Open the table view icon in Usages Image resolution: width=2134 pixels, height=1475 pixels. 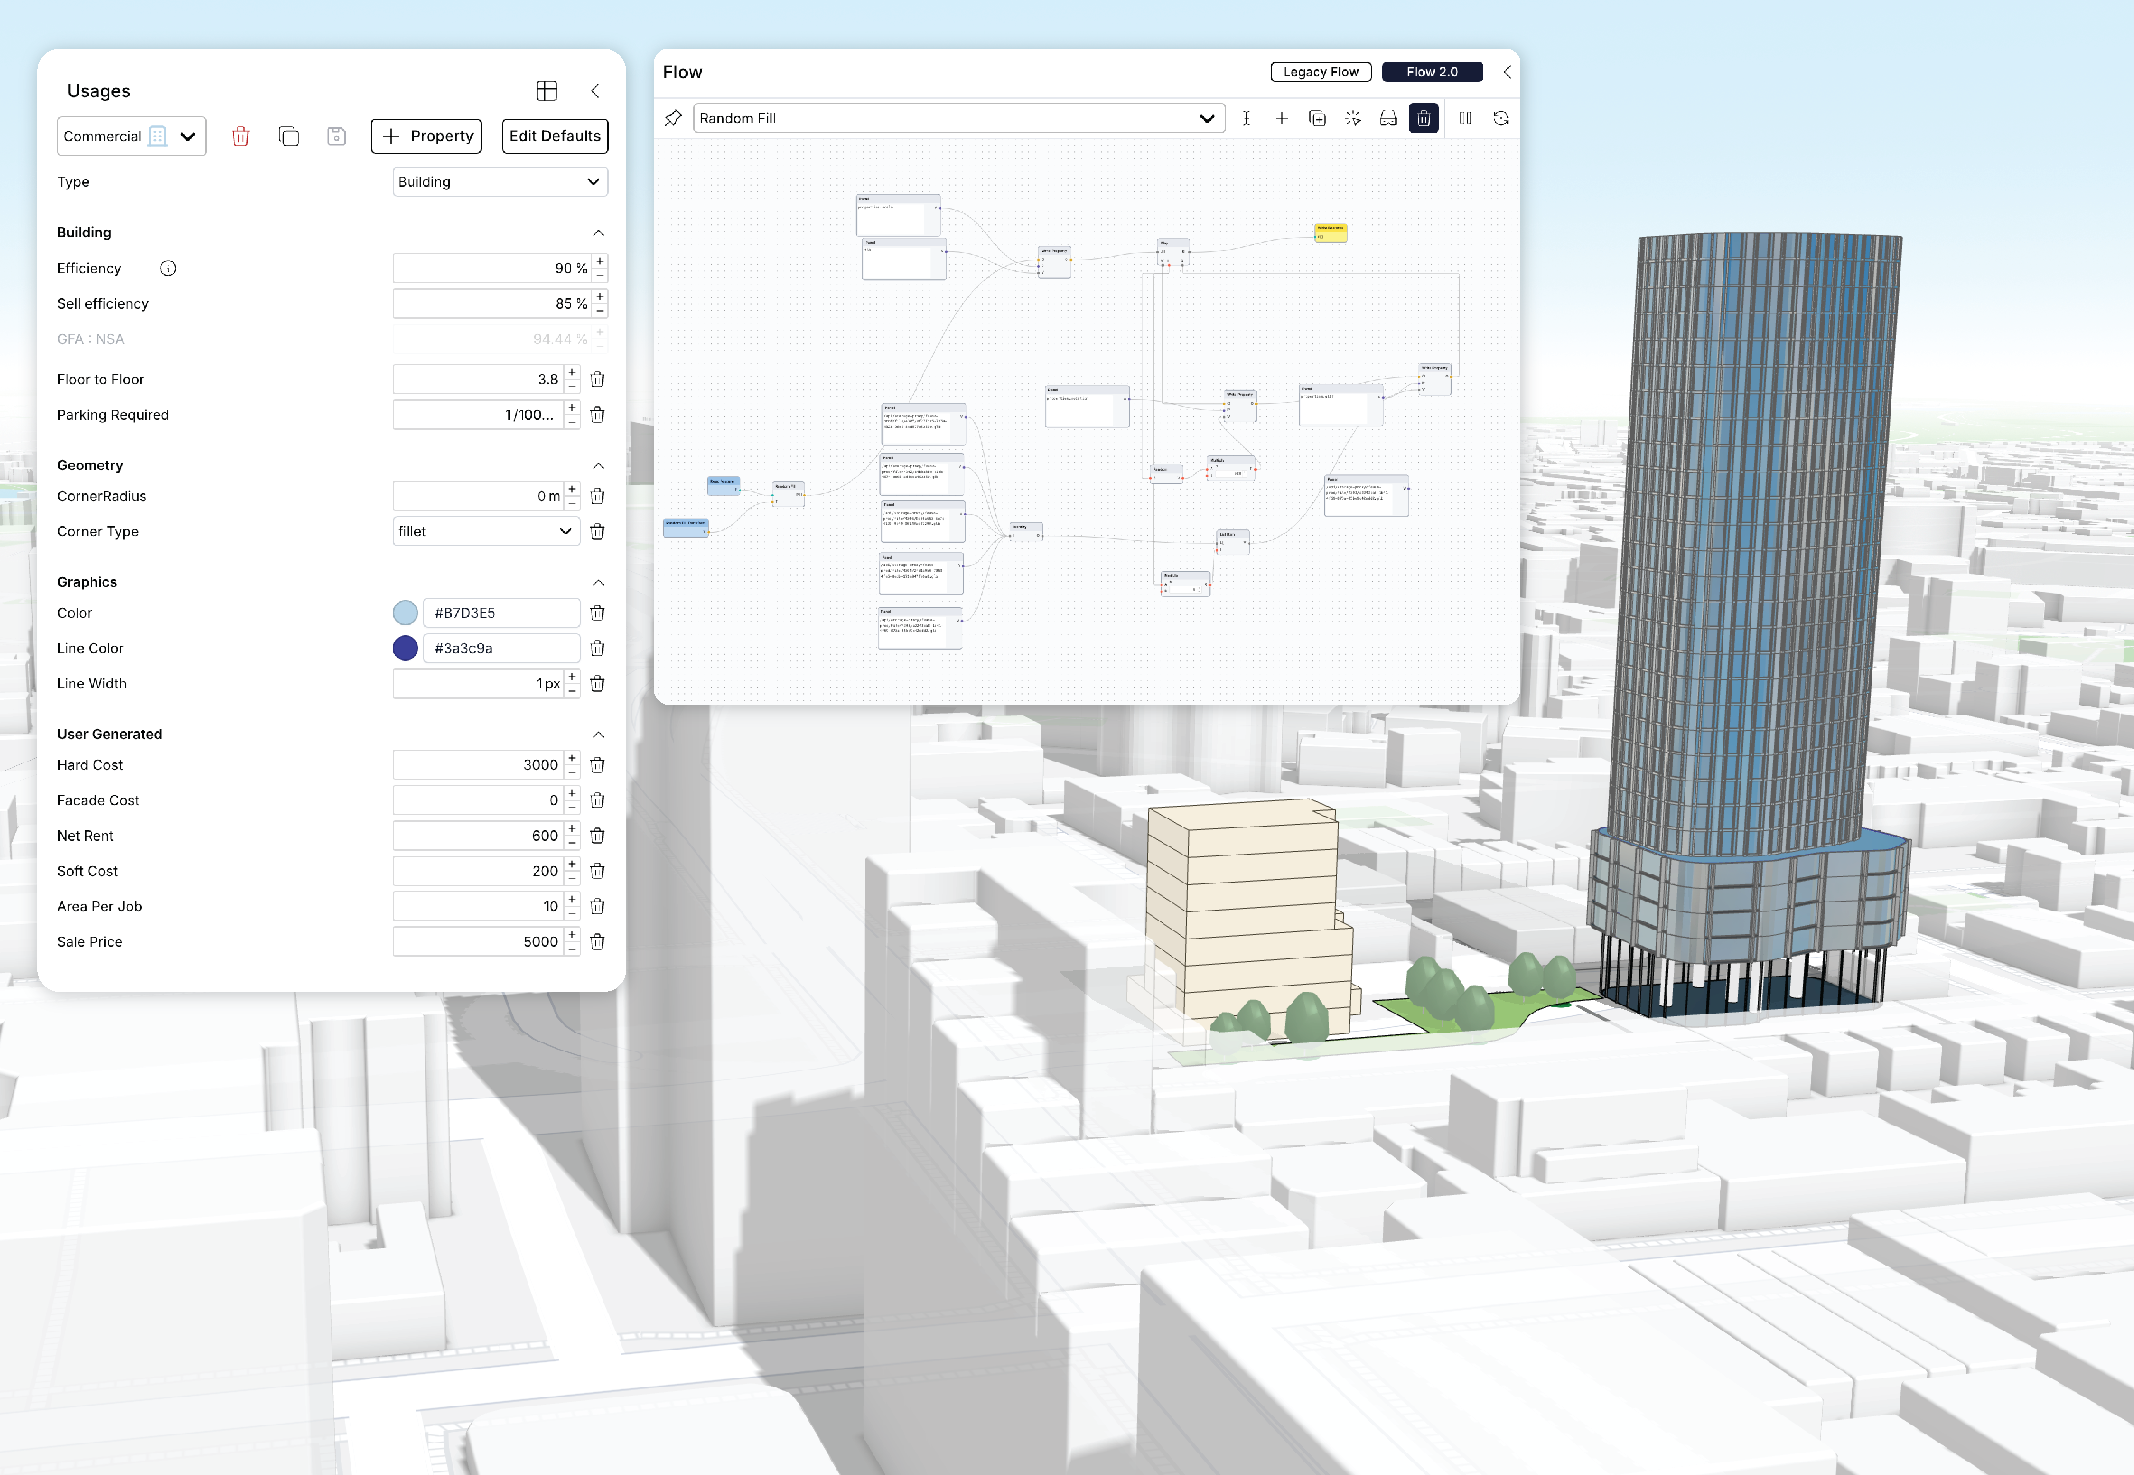coord(546,91)
